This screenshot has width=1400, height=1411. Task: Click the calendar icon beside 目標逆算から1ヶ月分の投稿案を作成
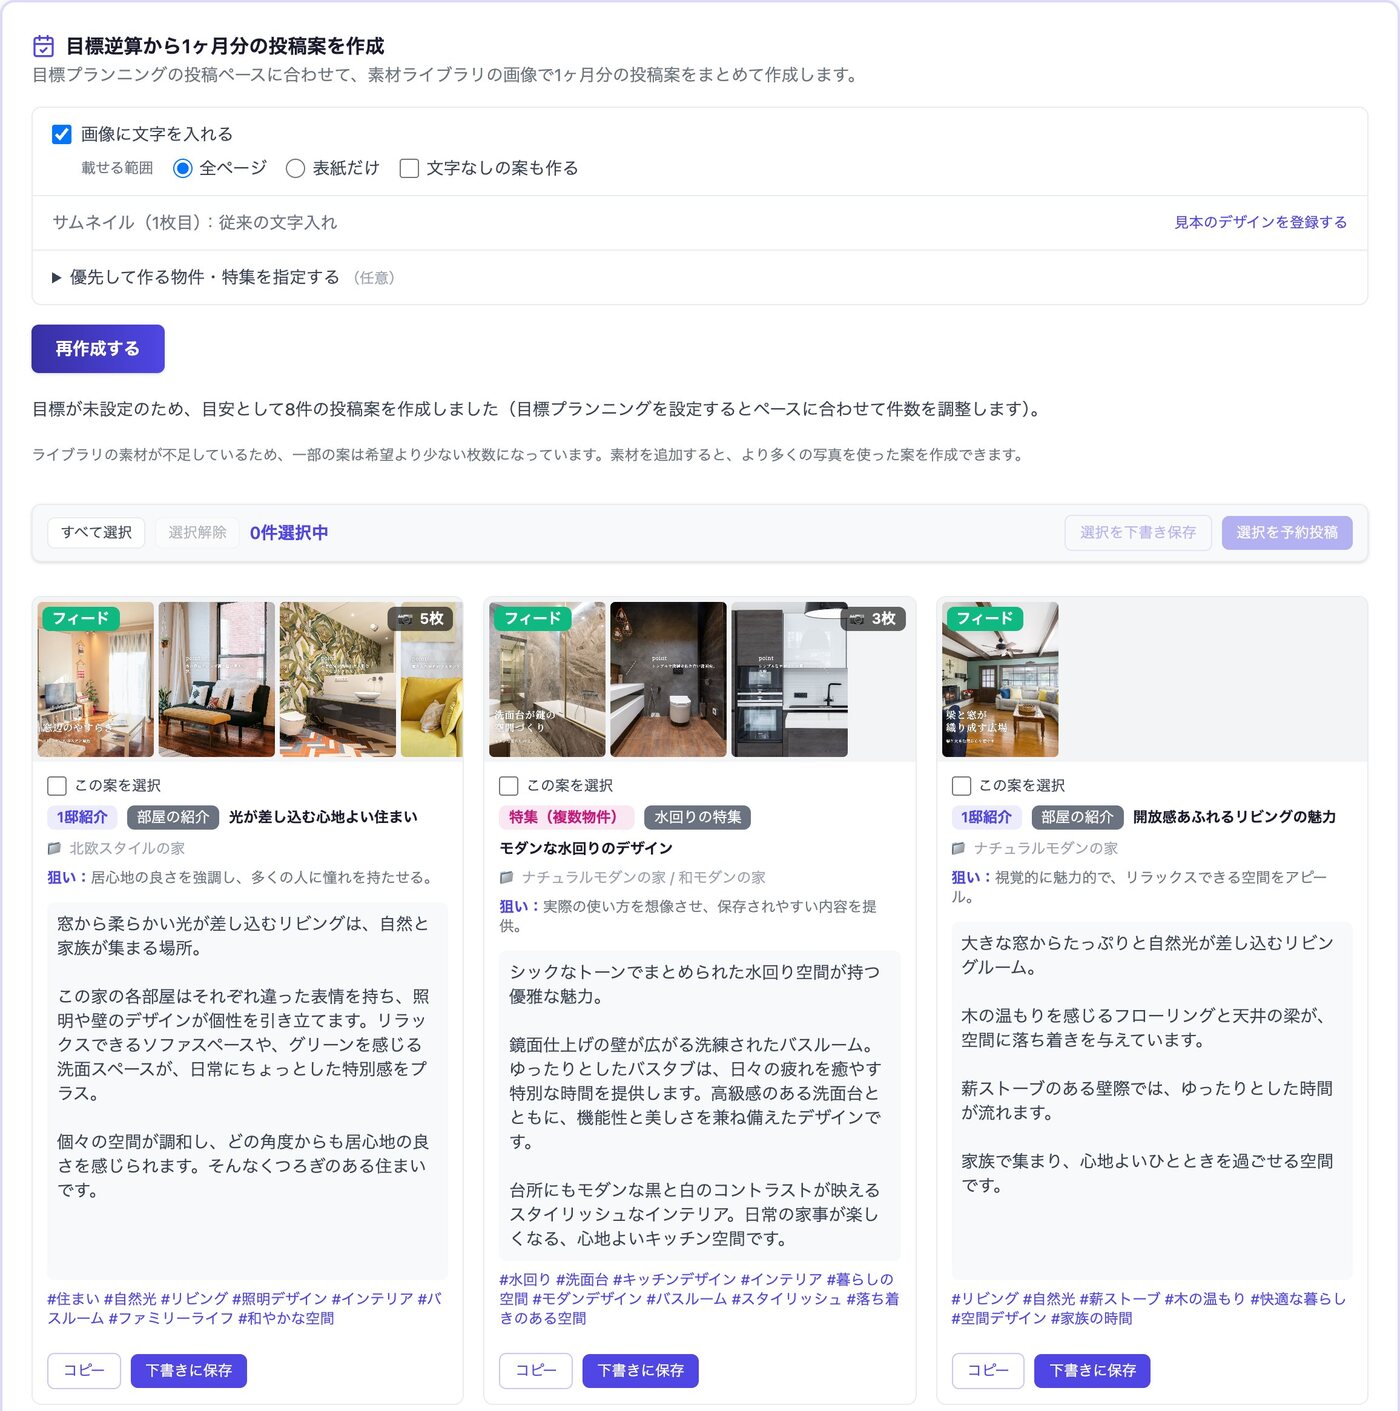coord(43,46)
